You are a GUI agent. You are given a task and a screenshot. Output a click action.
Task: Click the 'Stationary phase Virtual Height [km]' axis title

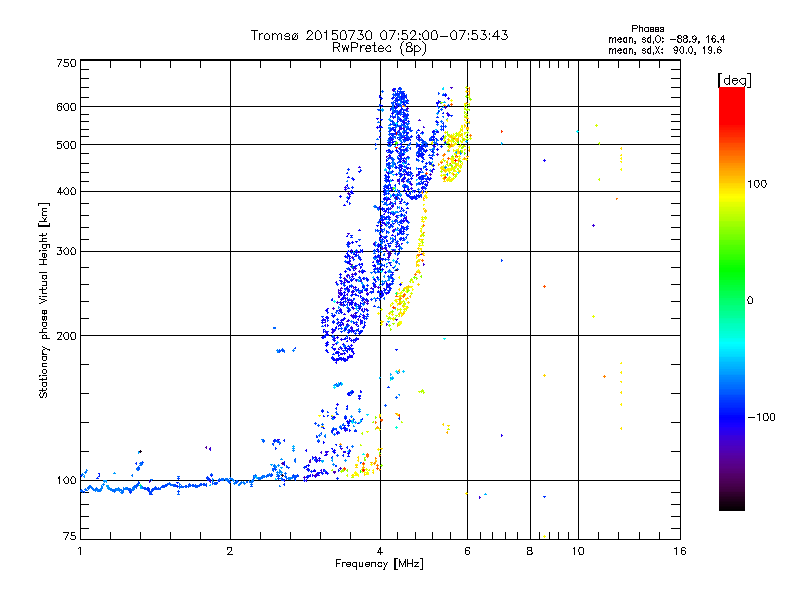tap(44, 300)
